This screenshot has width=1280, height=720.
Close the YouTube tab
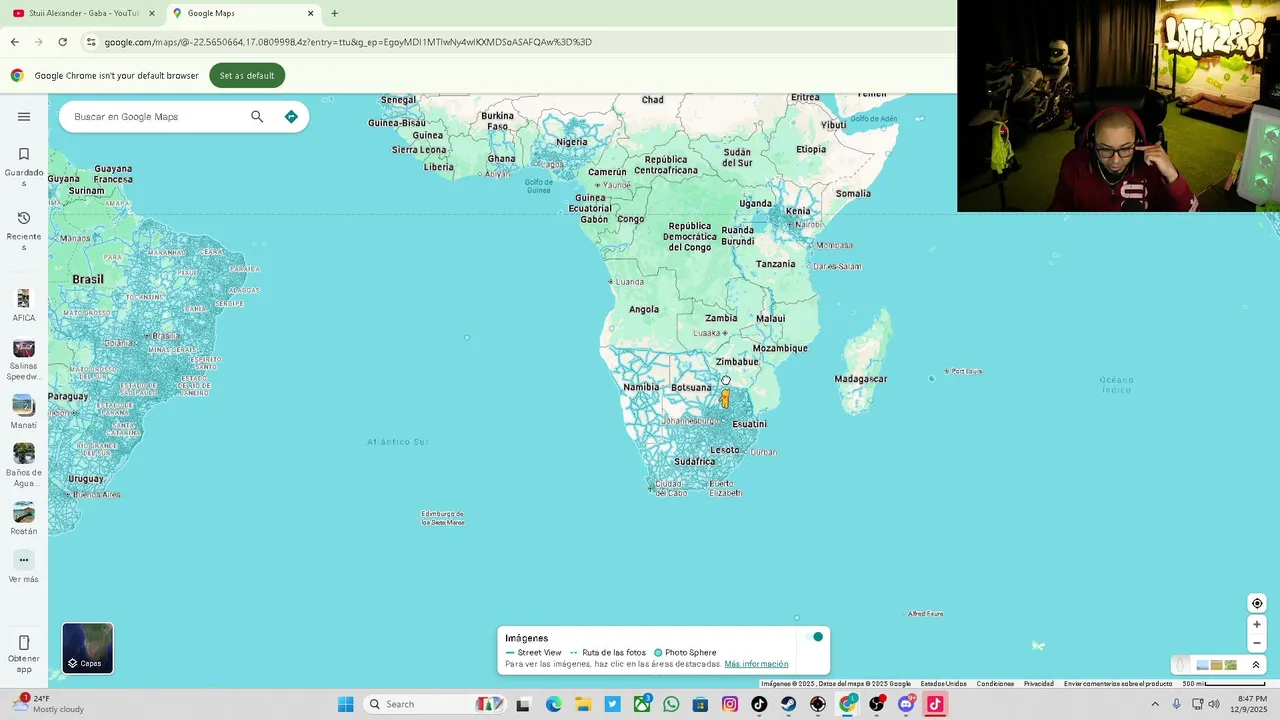click(x=152, y=13)
